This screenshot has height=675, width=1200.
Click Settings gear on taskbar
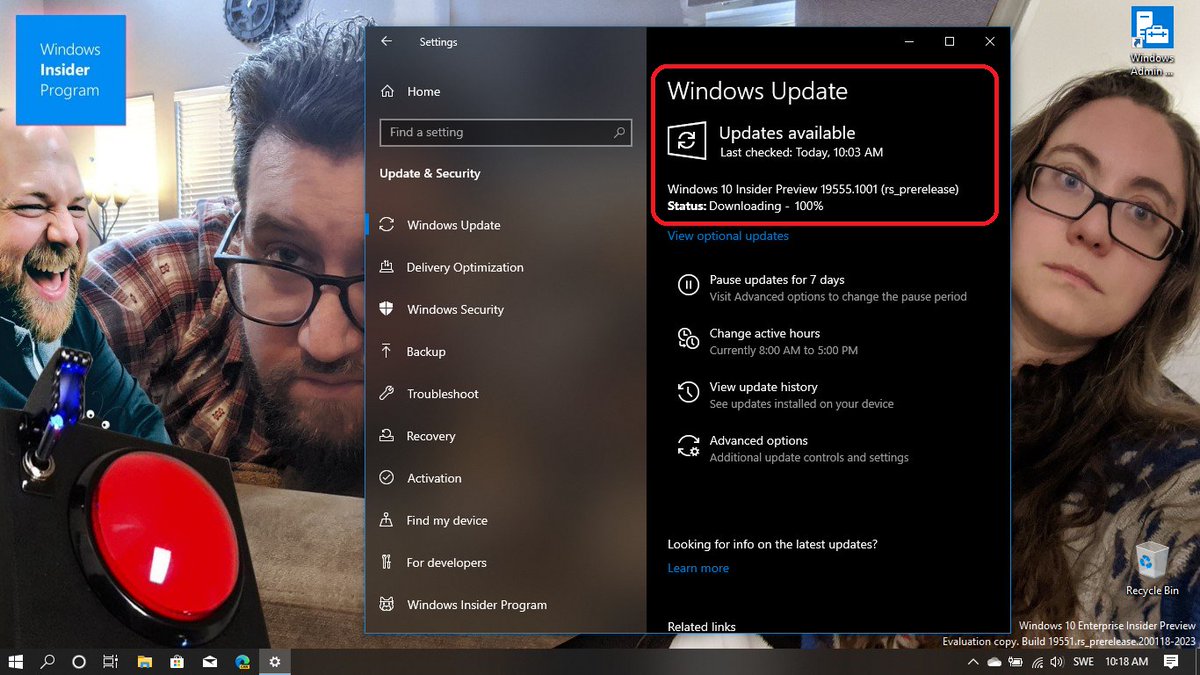tap(274, 661)
